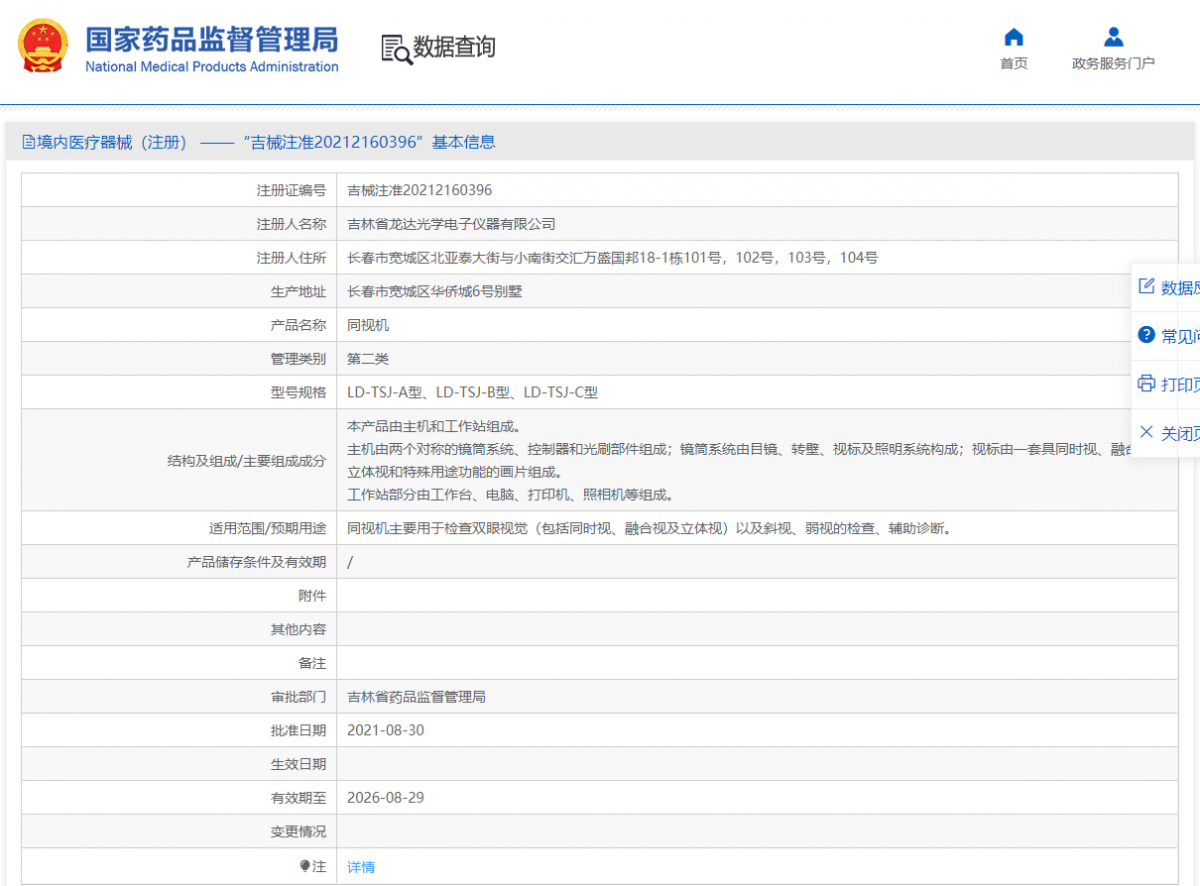Screen dimensions: 1200x886
Task: Open 政务服务门户 via person icon
Action: pos(1113,38)
